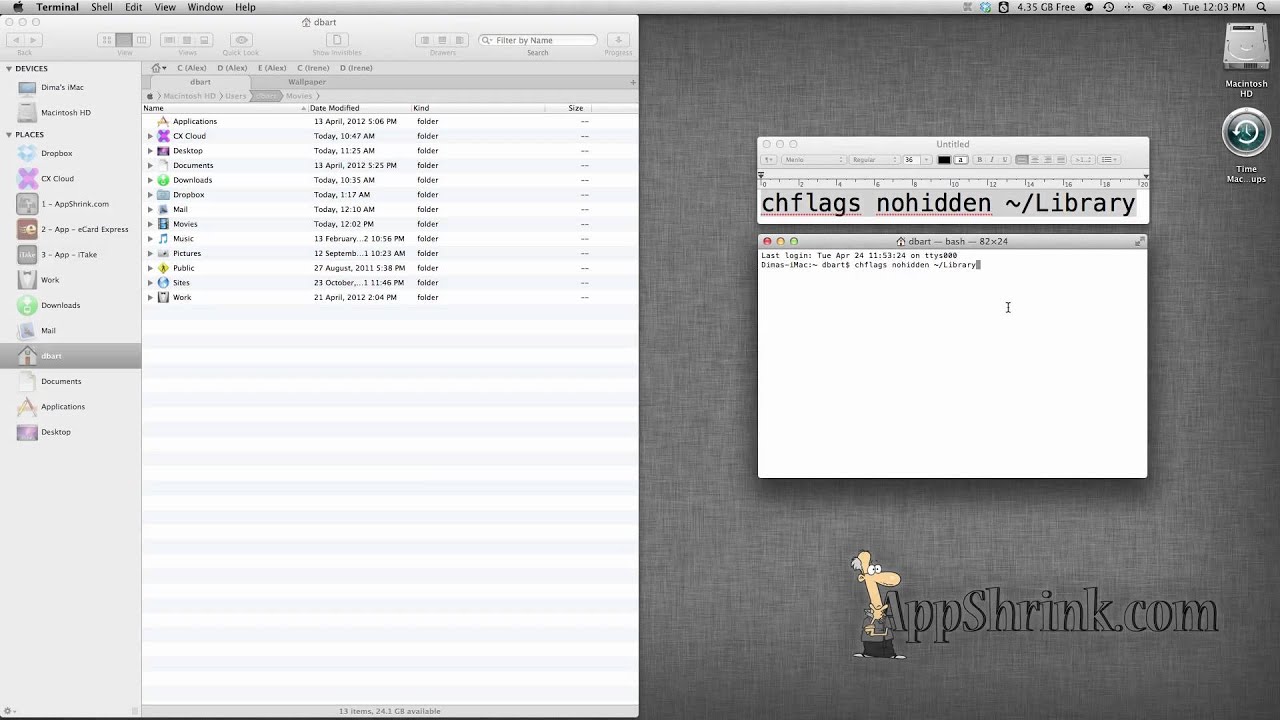The image size is (1280, 720).
Task: Click the Back arrow in file browser toolbar
Action: (x=16, y=40)
